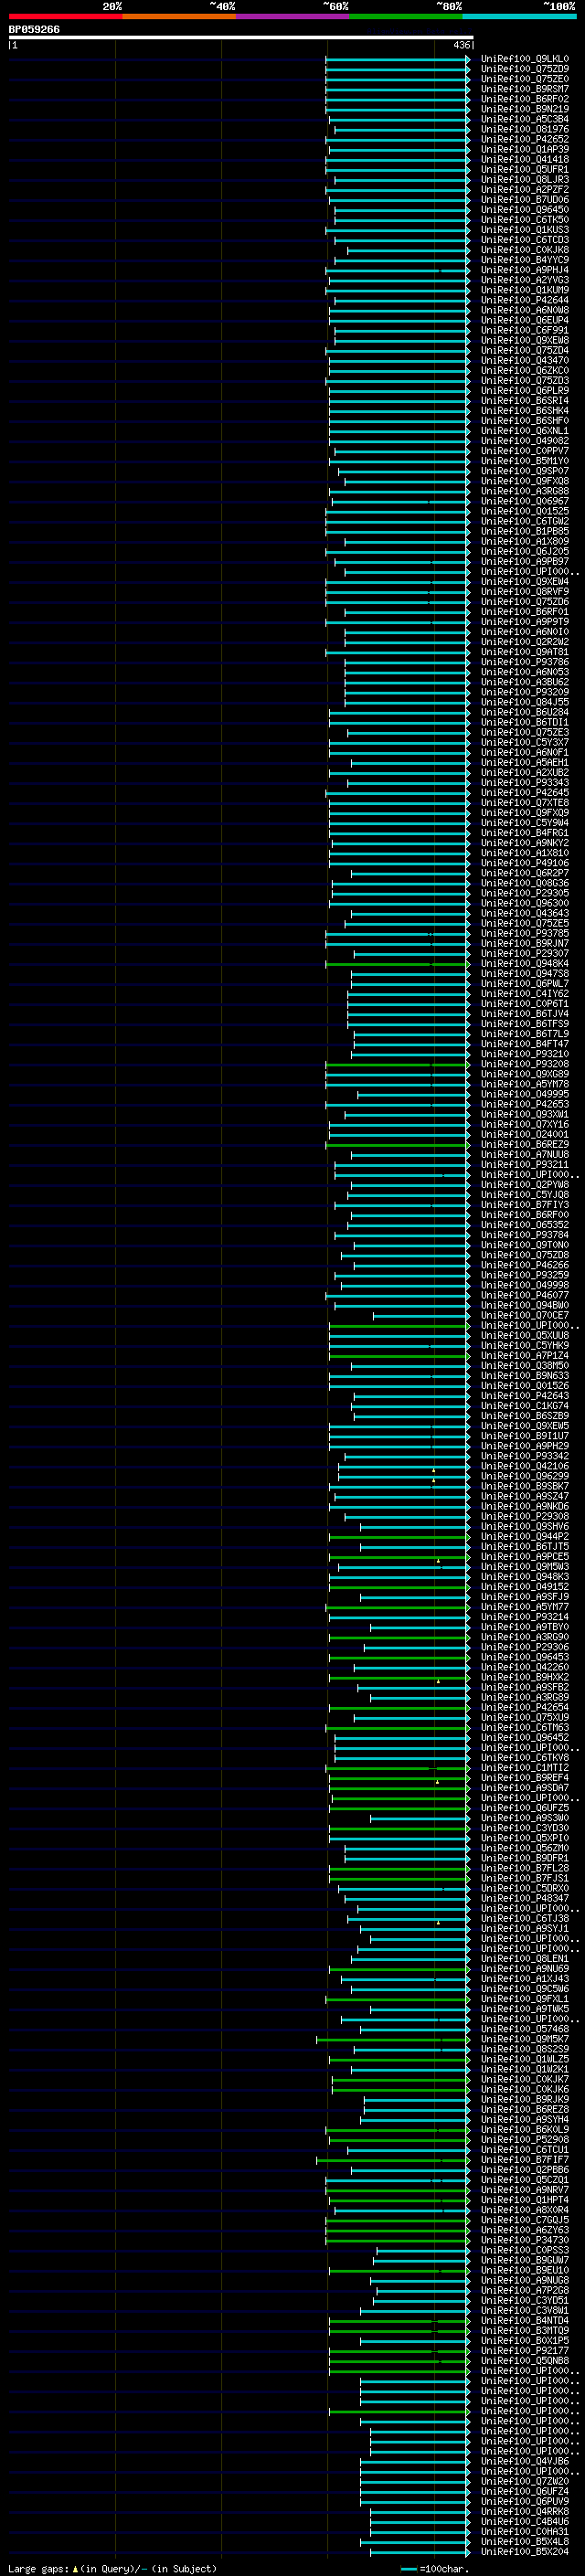Image resolution: width=585 pixels, height=2576 pixels.
Task: Select the UniRef100_C5YJQ8 label
Action: (525, 1195)
